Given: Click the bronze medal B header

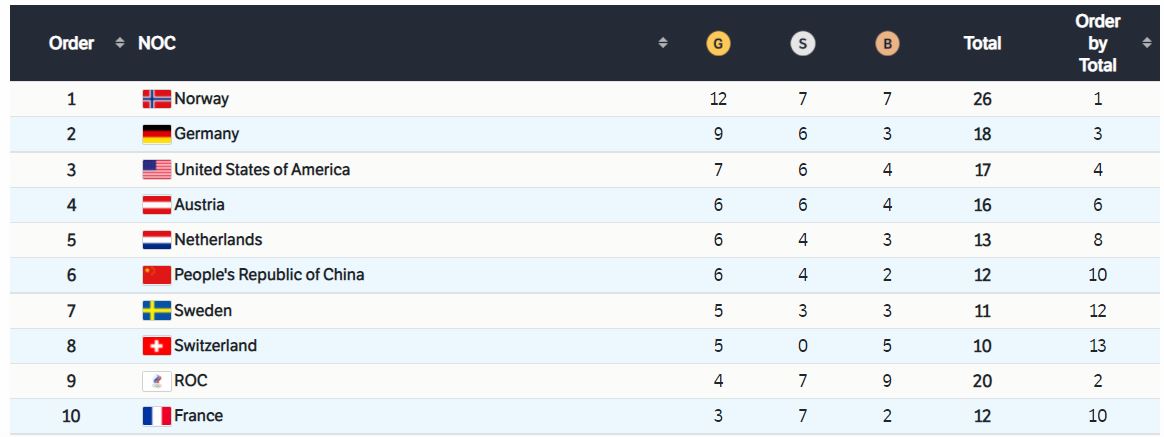Looking at the screenshot, I should click(x=887, y=44).
